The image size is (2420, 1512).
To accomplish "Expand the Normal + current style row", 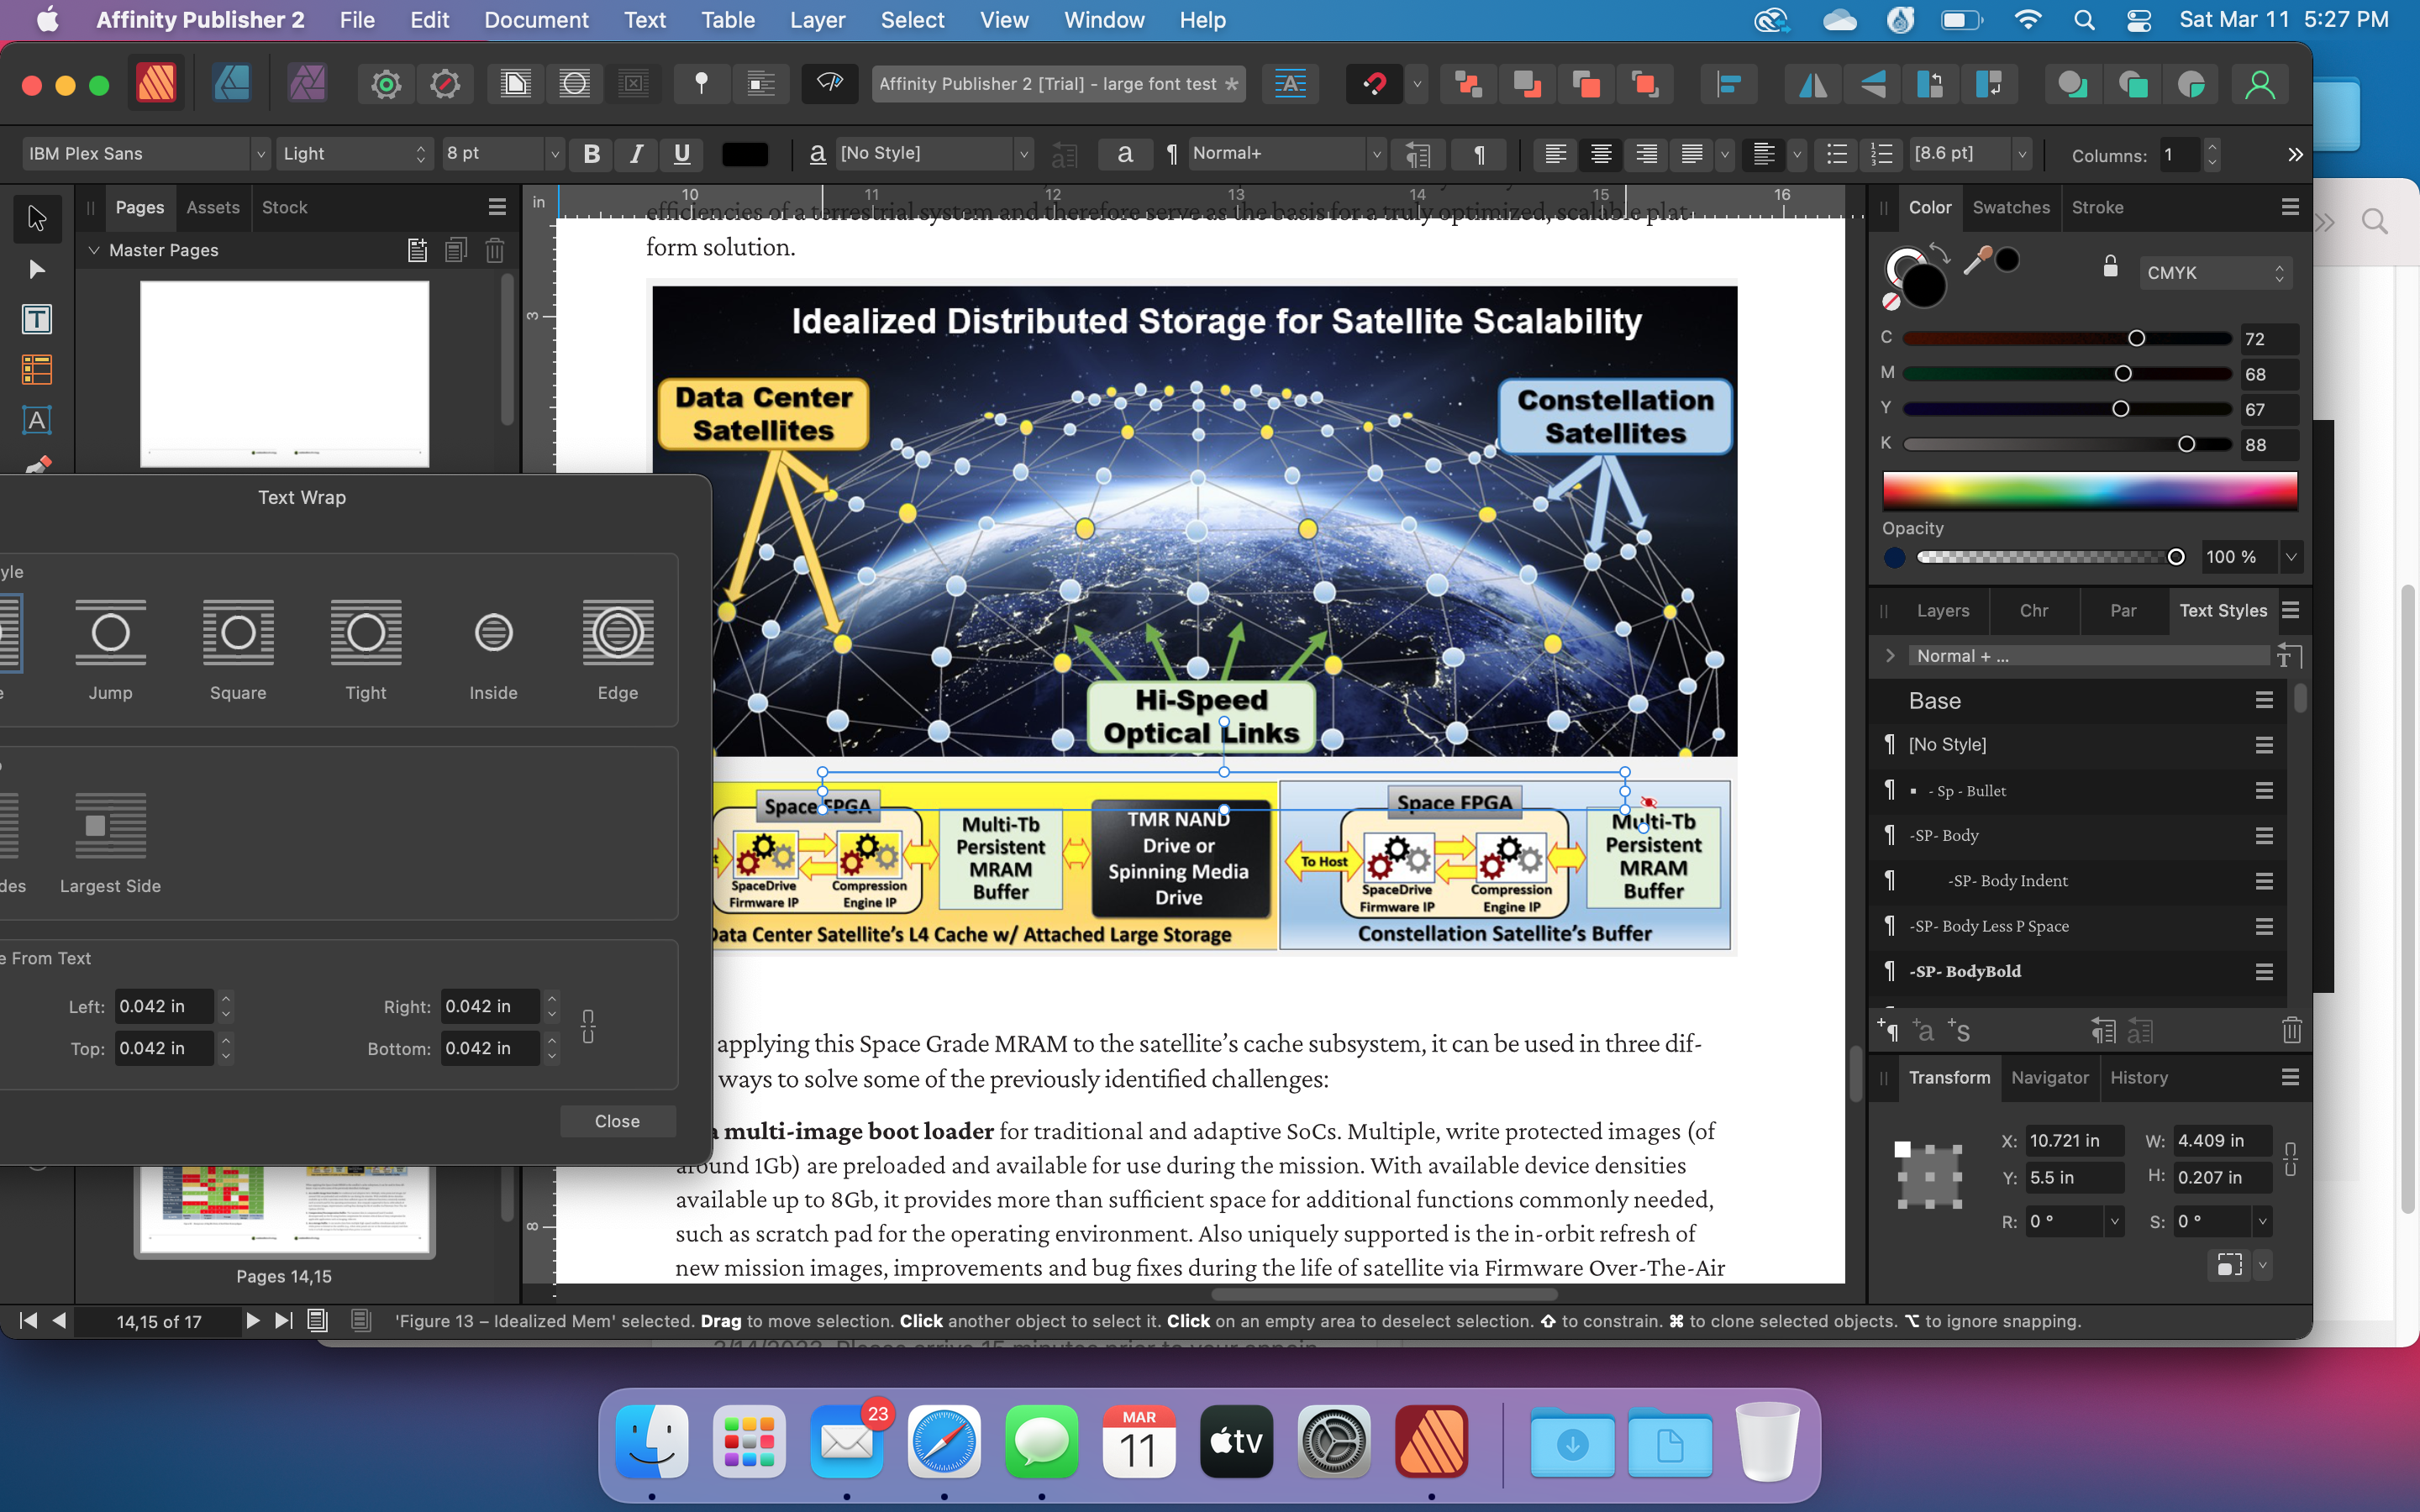I will pyautogui.click(x=1889, y=656).
